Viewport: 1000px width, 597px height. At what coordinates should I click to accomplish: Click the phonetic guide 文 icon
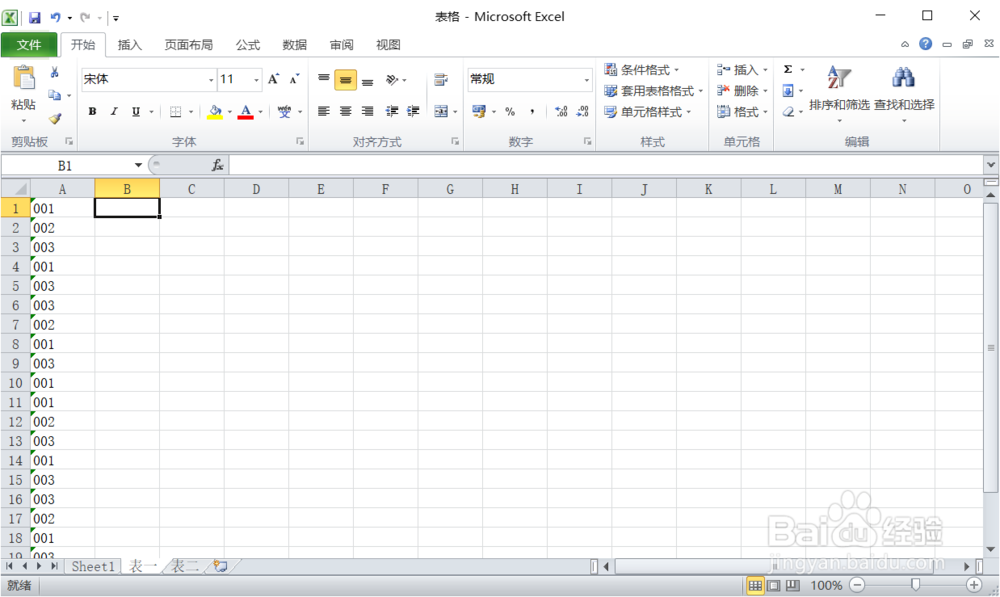click(284, 112)
